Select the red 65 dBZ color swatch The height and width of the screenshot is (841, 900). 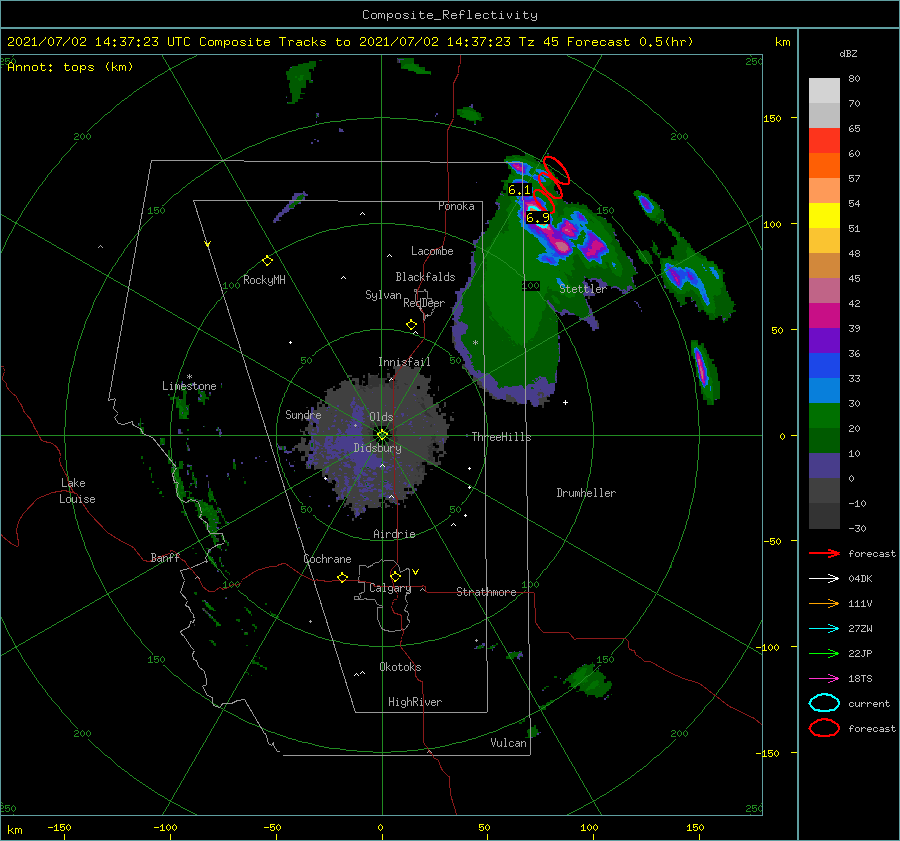(x=824, y=140)
